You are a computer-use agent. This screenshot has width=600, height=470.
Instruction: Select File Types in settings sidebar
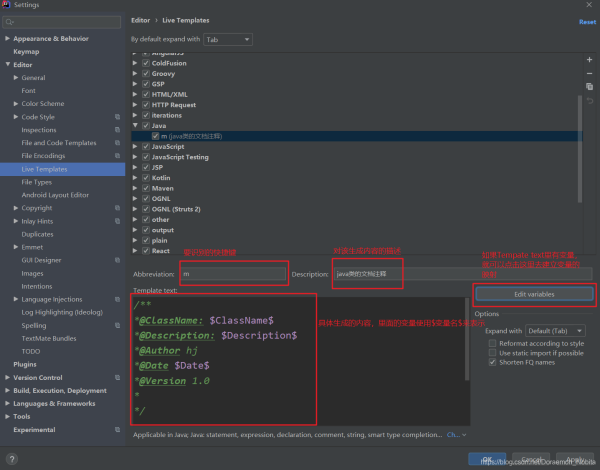point(36,182)
